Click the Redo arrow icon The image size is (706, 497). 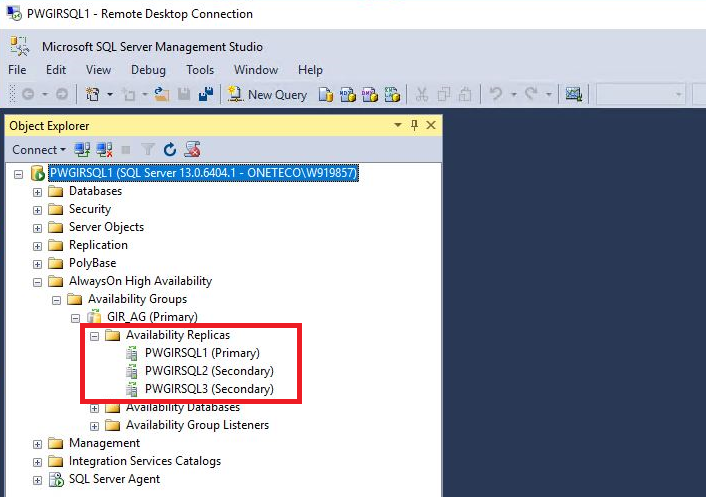[531, 94]
